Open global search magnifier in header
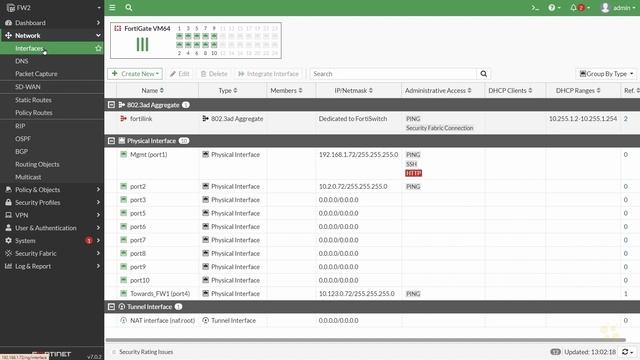The image size is (640, 360). [129, 7]
